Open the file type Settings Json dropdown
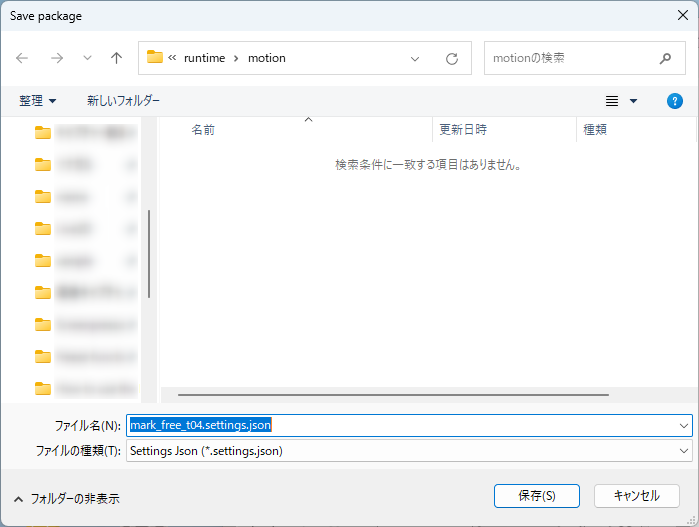The height and width of the screenshot is (527, 699). tap(683, 451)
